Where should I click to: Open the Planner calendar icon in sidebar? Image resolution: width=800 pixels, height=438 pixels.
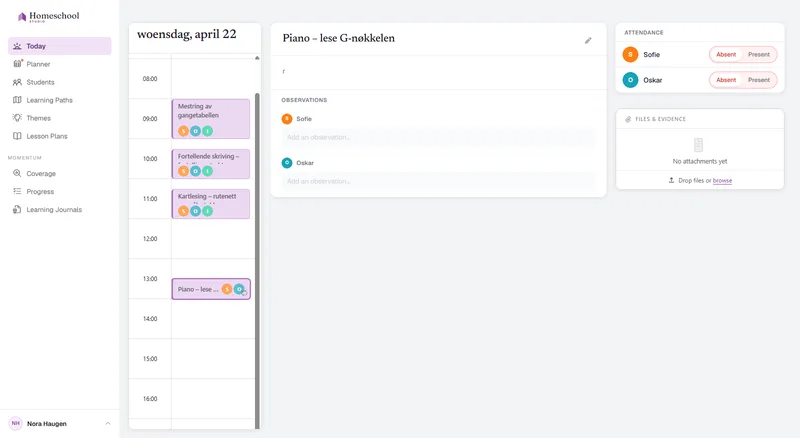click(x=17, y=64)
